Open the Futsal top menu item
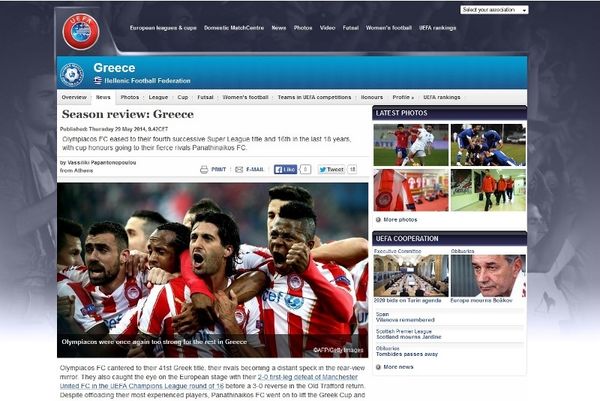The image size is (600, 401). click(x=351, y=28)
